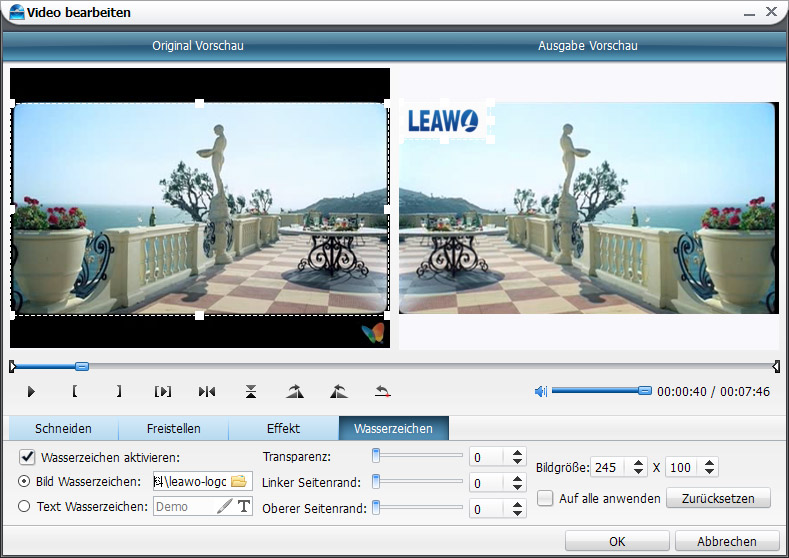The image size is (789, 558).
Task: Select the Text Wasserzeichen radio button
Action: click(25, 507)
